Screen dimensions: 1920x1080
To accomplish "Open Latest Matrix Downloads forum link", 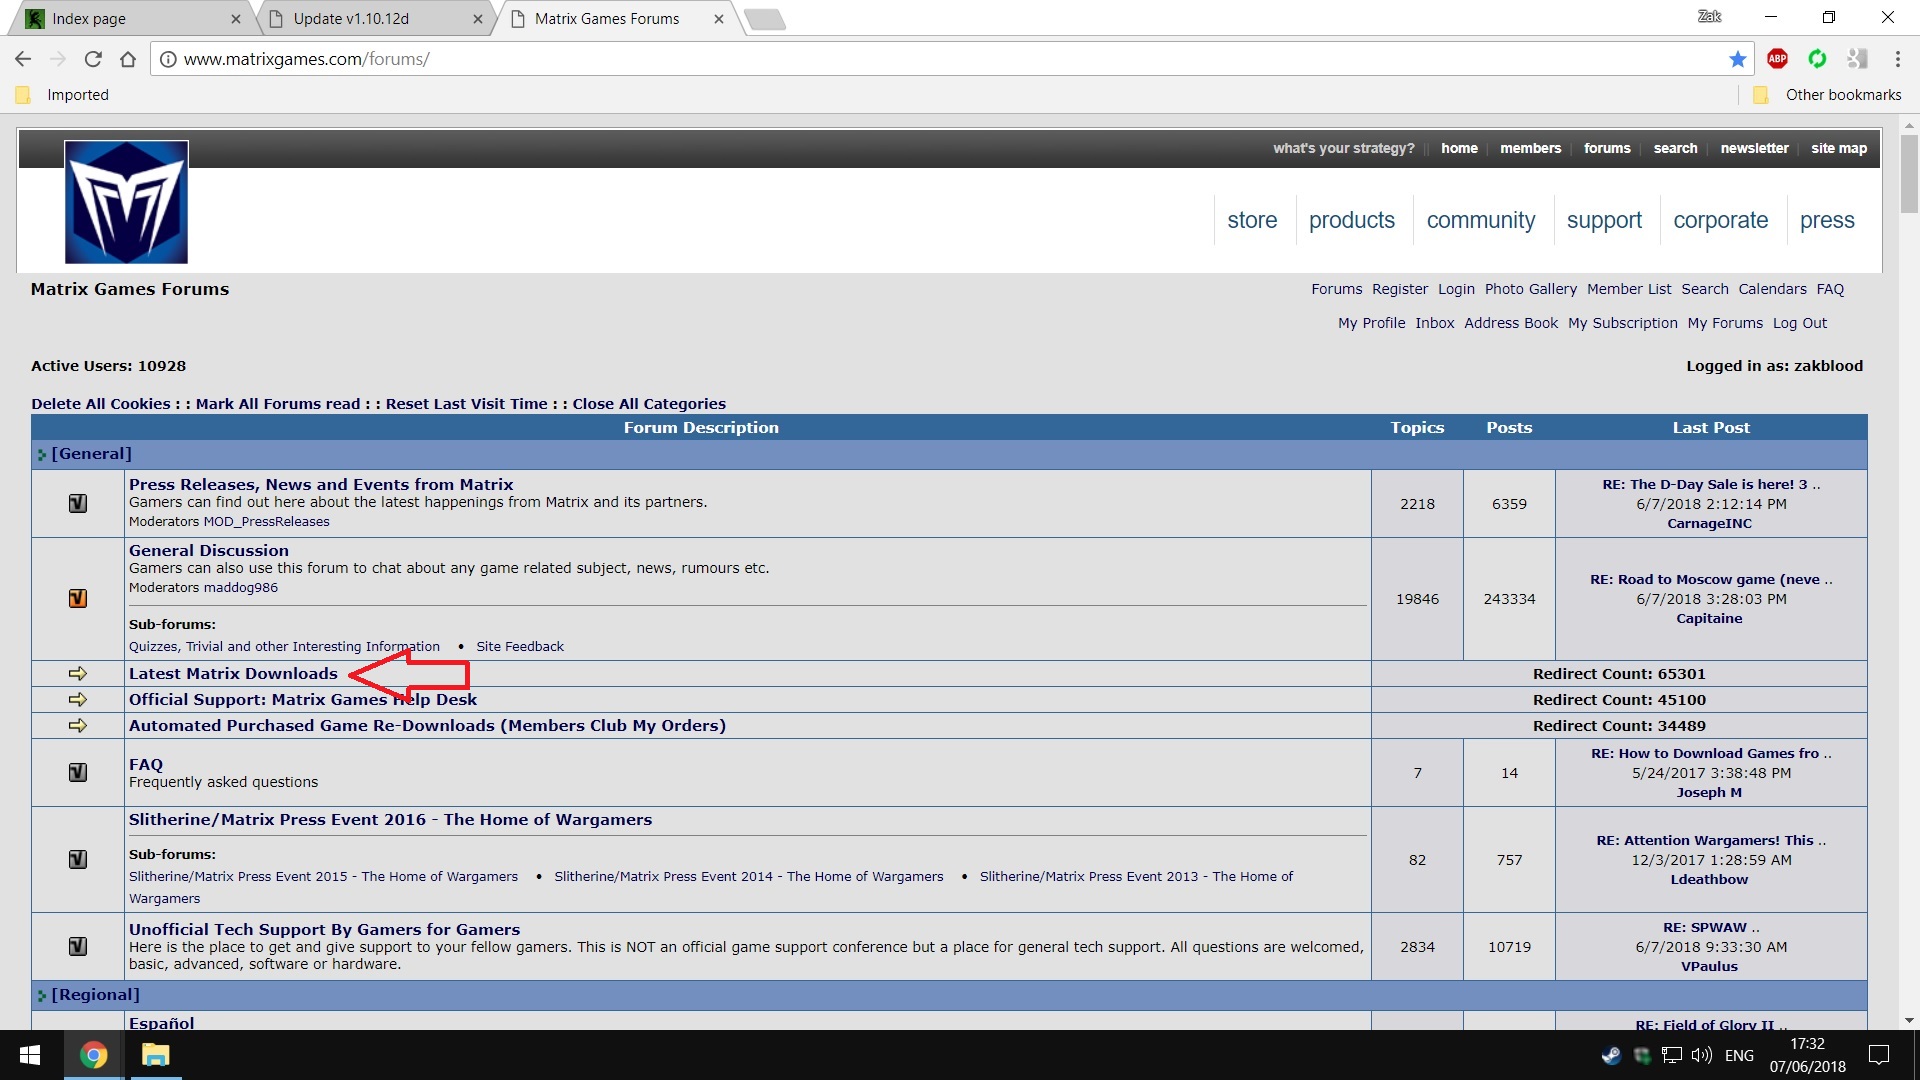I will pyautogui.click(x=233, y=674).
